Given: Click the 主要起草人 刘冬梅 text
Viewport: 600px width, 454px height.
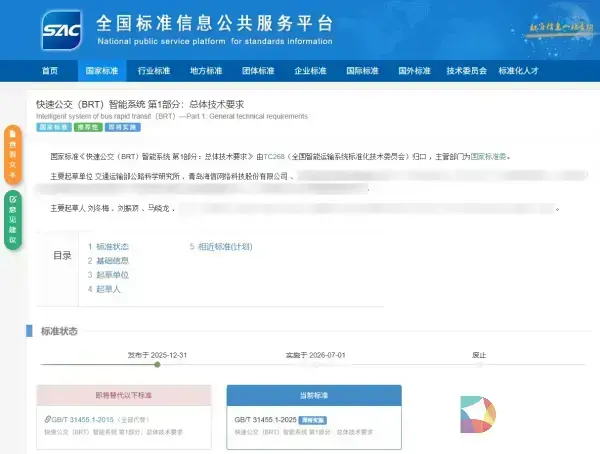Looking at the screenshot, I should point(80,209).
